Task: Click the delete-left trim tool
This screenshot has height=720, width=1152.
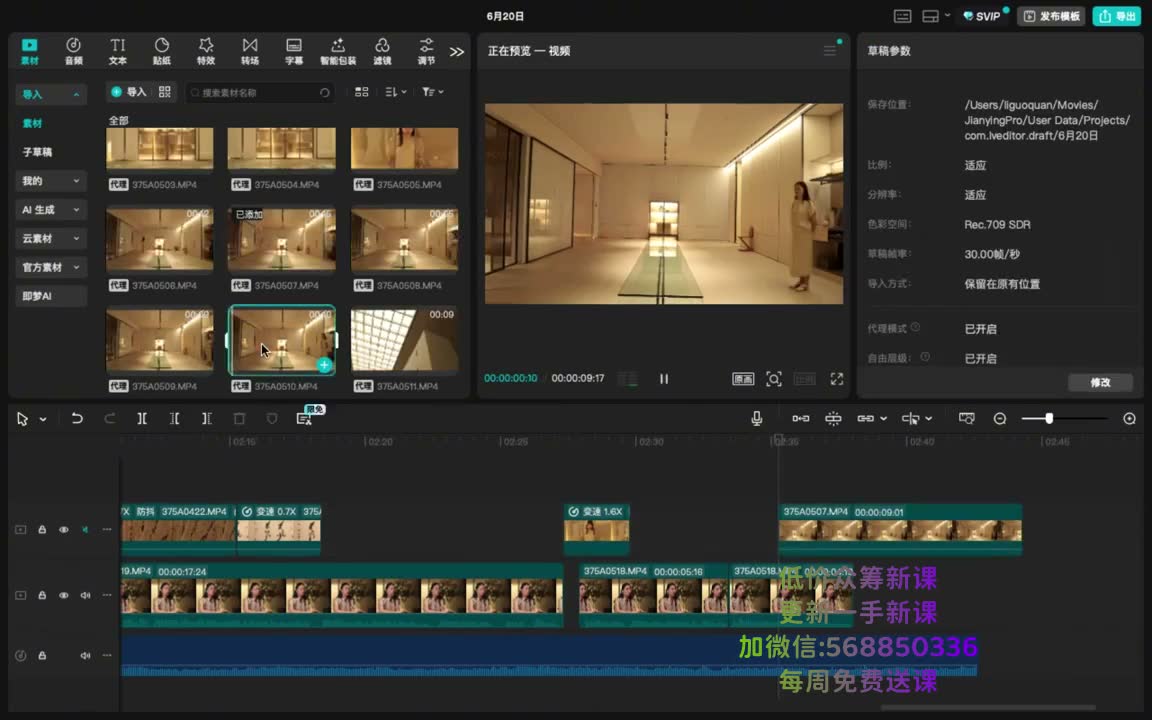Action: click(174, 418)
